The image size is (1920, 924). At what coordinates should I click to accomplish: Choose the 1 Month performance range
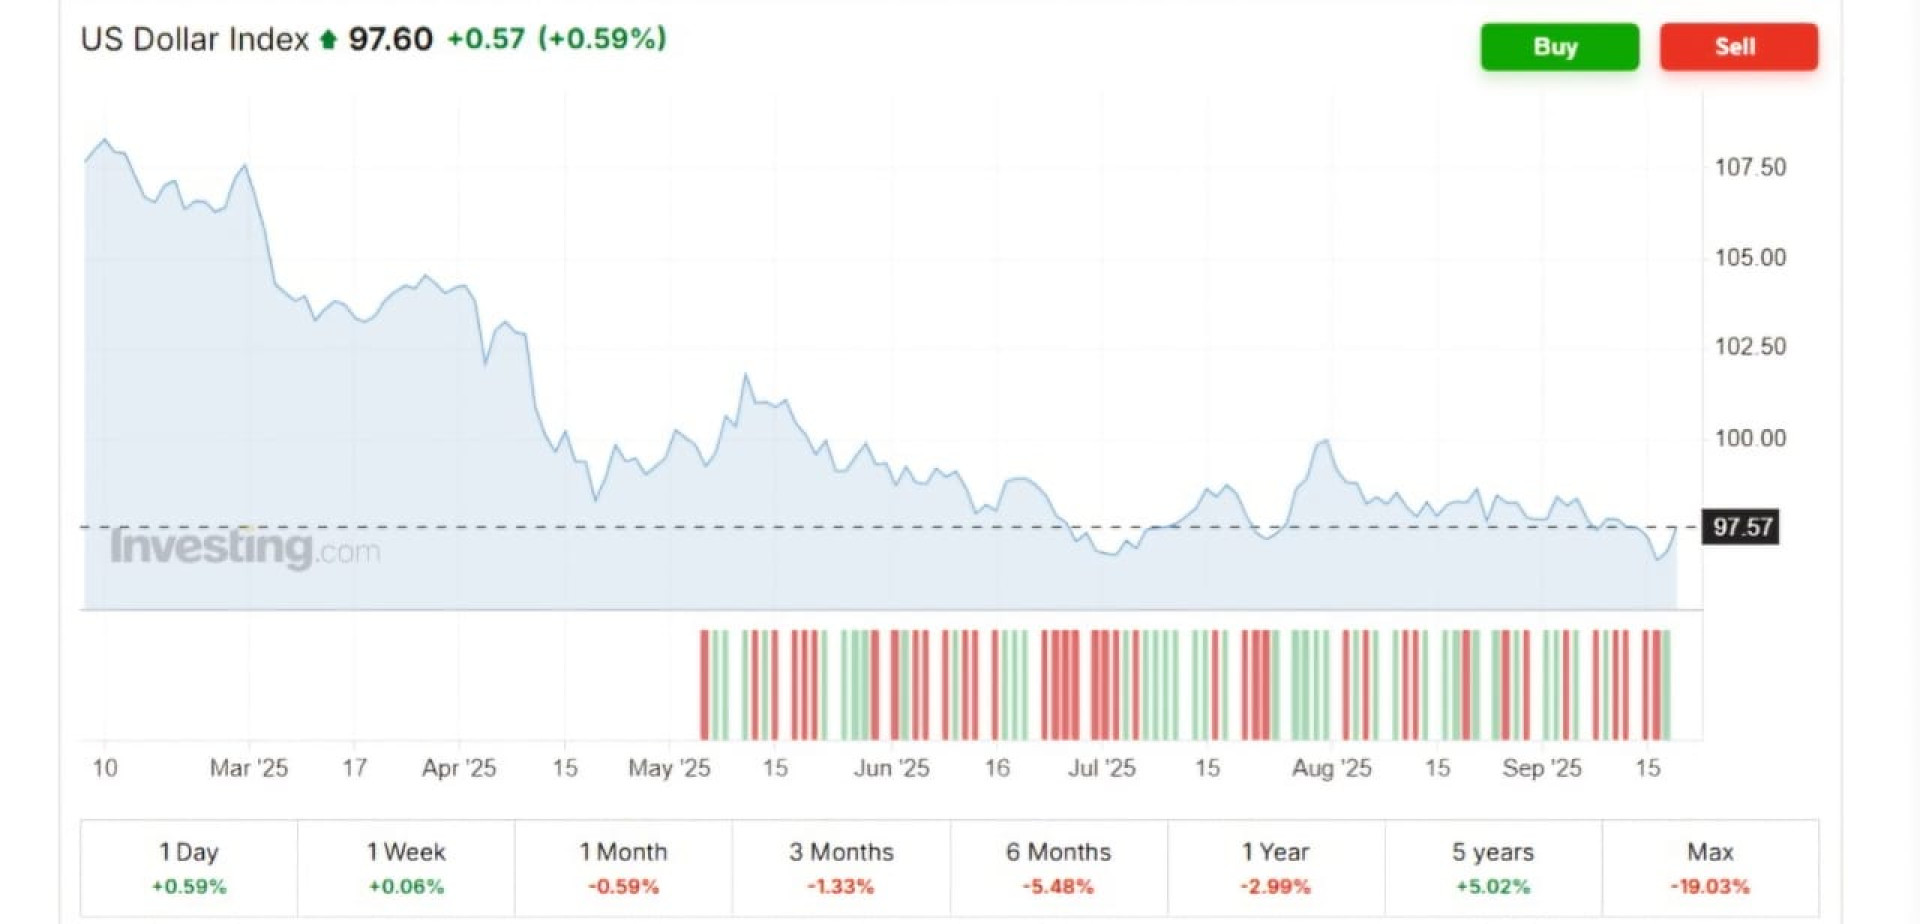tap(623, 867)
